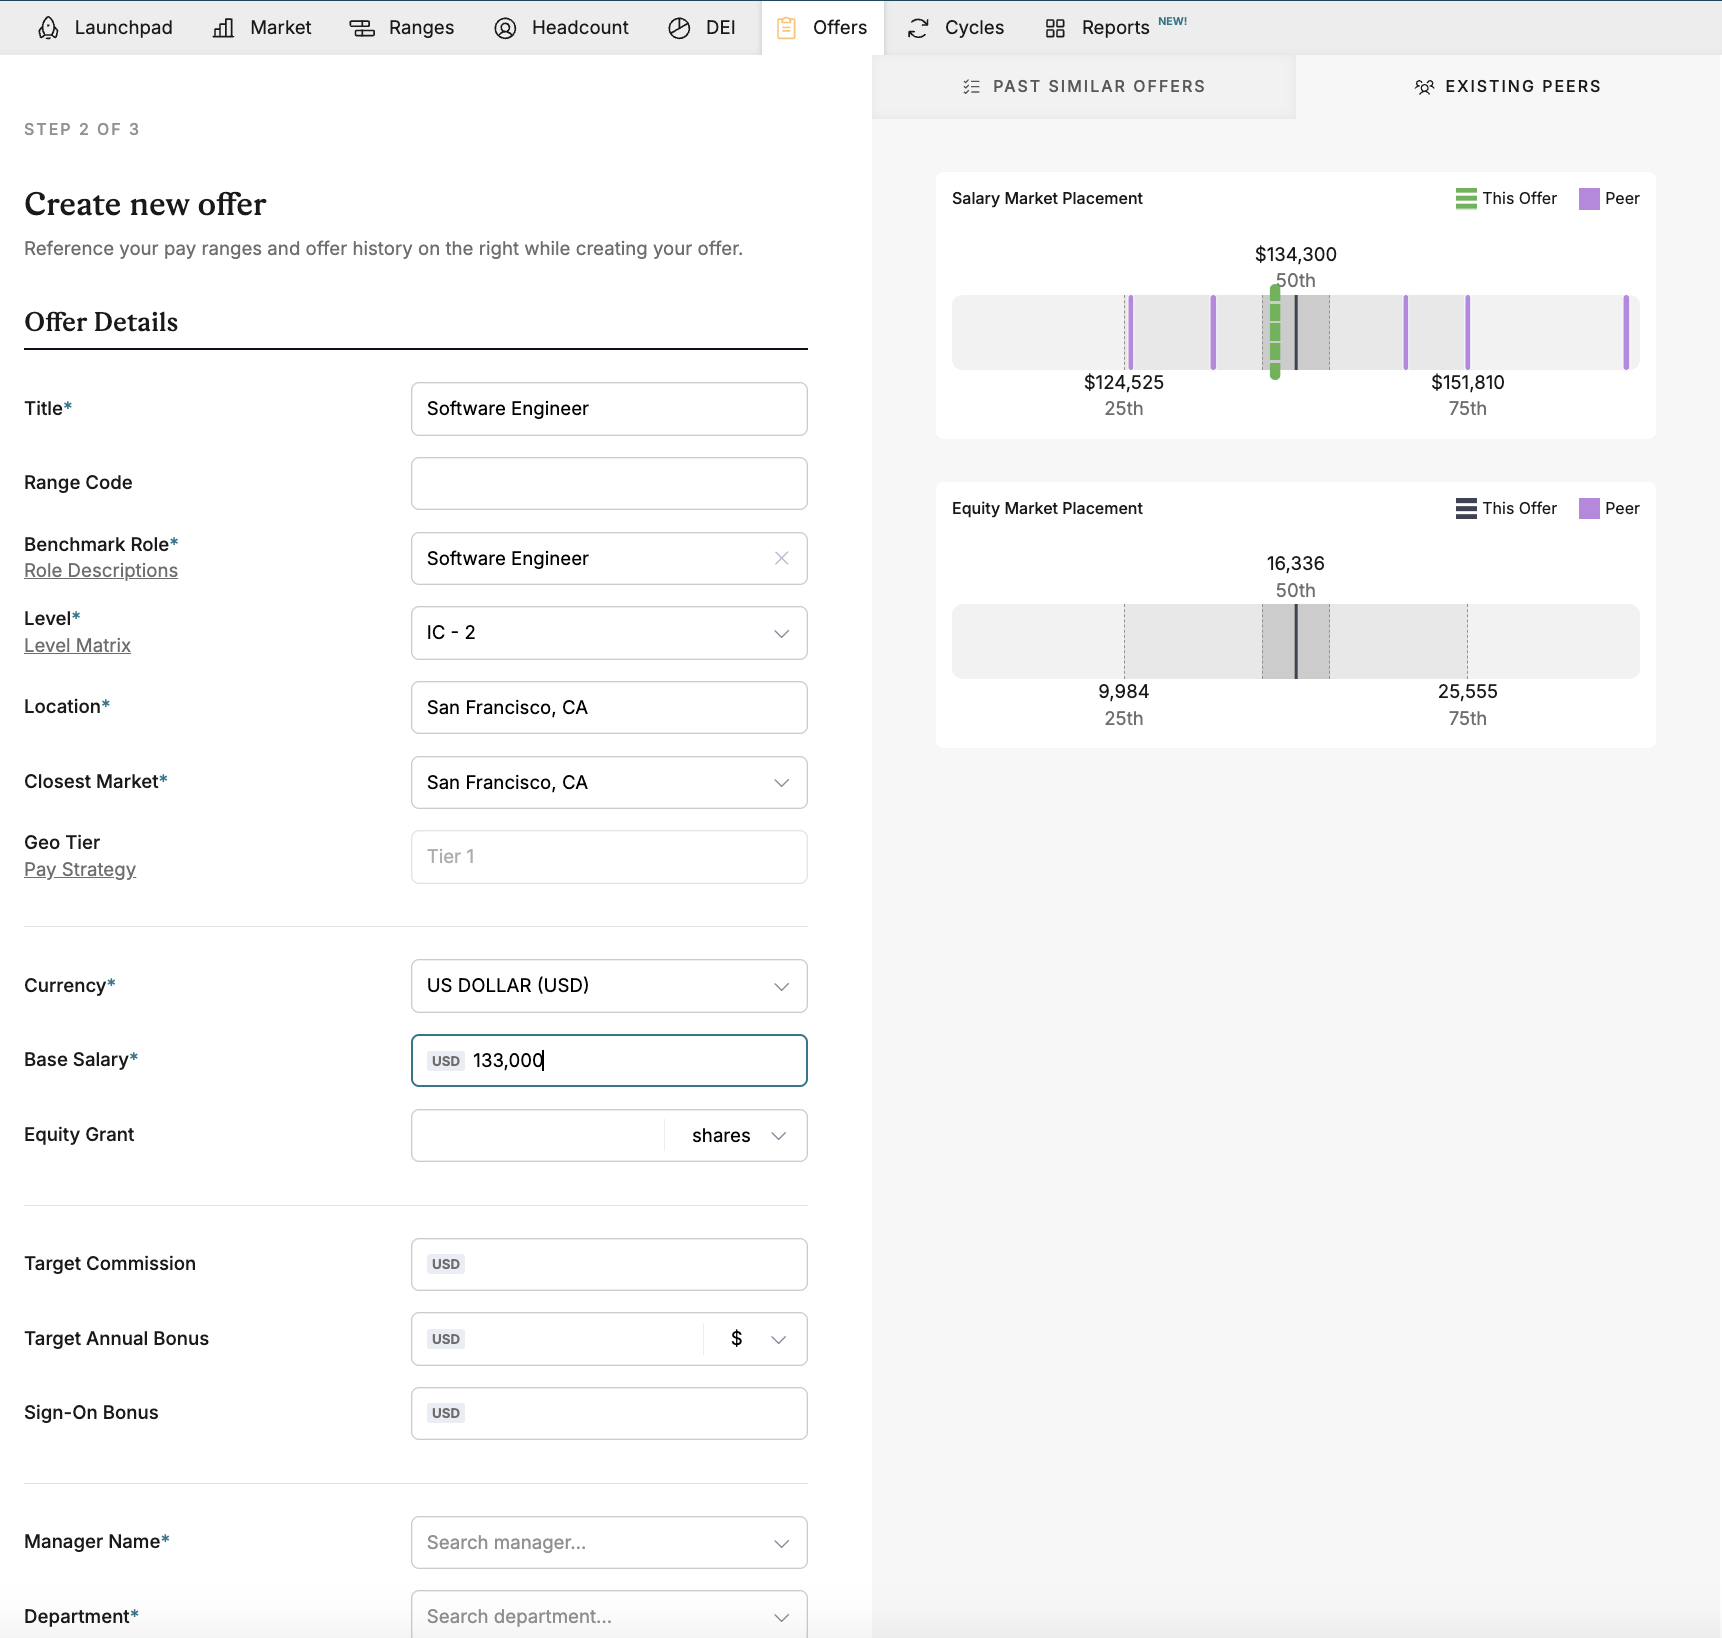Click the Market bar chart icon
Screen dimensions: 1722x1638
[224, 28]
